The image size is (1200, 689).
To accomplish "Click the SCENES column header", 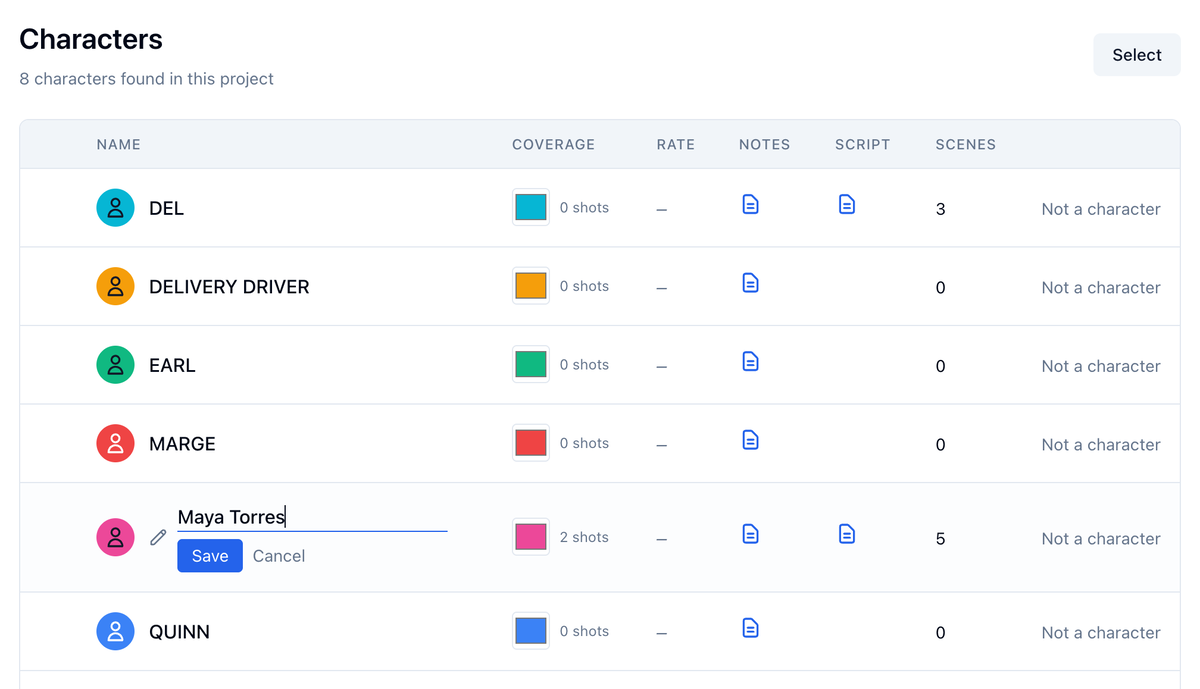I will pos(966,144).
